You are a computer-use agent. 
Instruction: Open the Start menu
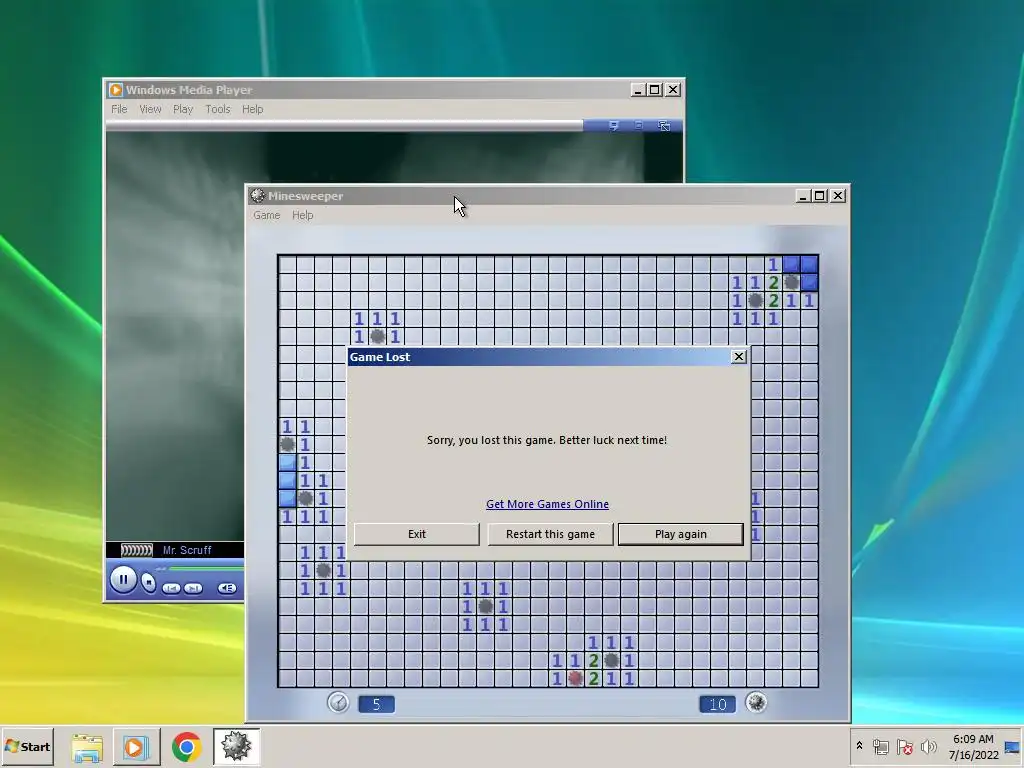(x=27, y=746)
